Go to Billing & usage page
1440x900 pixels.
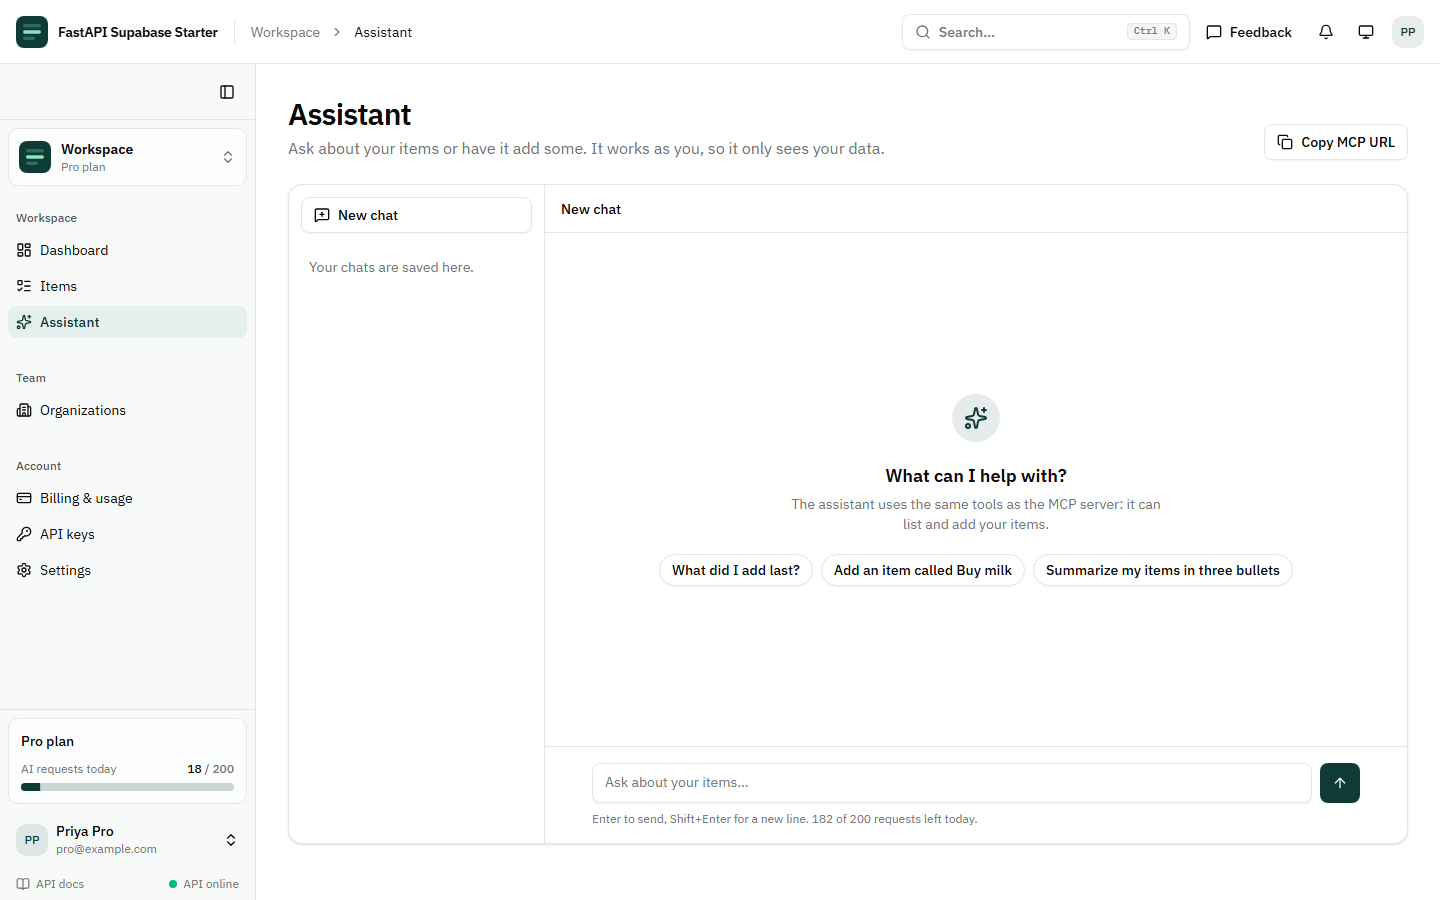click(128, 498)
